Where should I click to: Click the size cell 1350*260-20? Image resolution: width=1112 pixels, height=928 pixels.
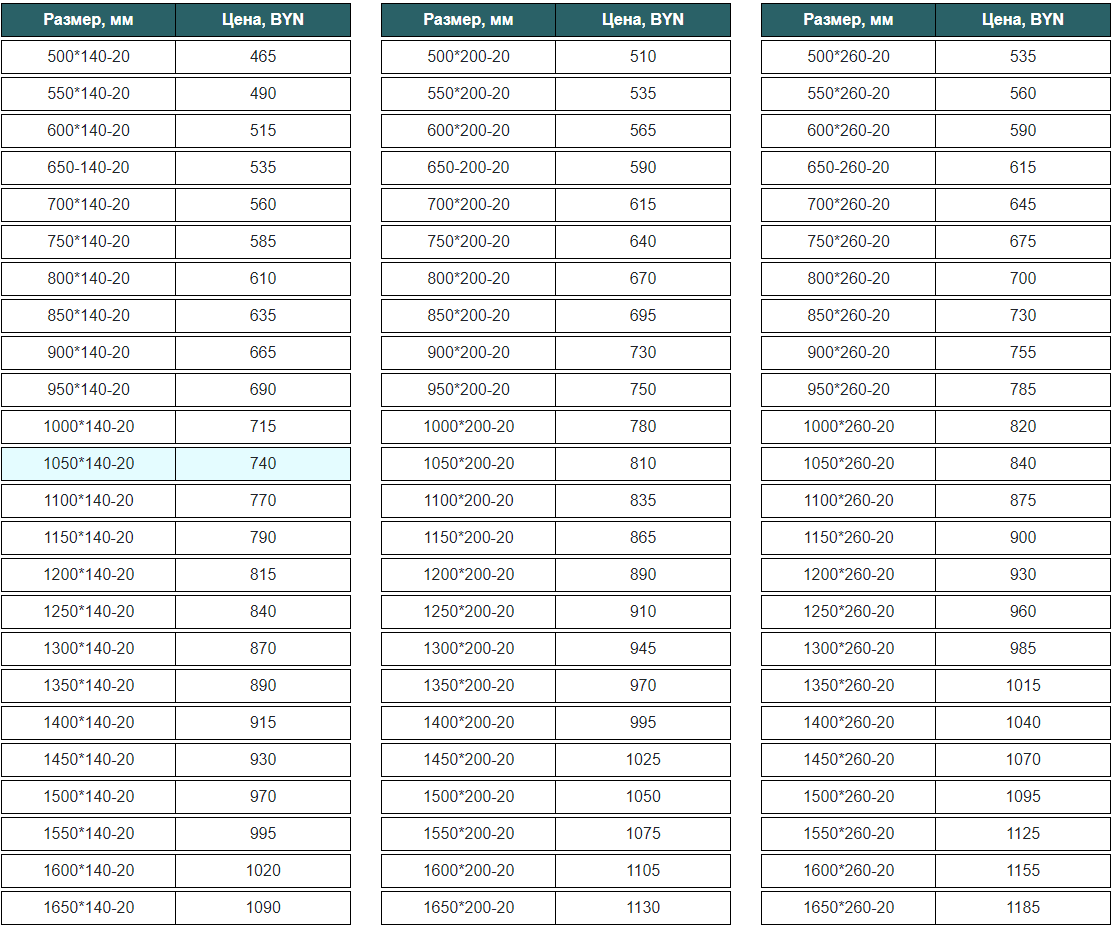849,686
